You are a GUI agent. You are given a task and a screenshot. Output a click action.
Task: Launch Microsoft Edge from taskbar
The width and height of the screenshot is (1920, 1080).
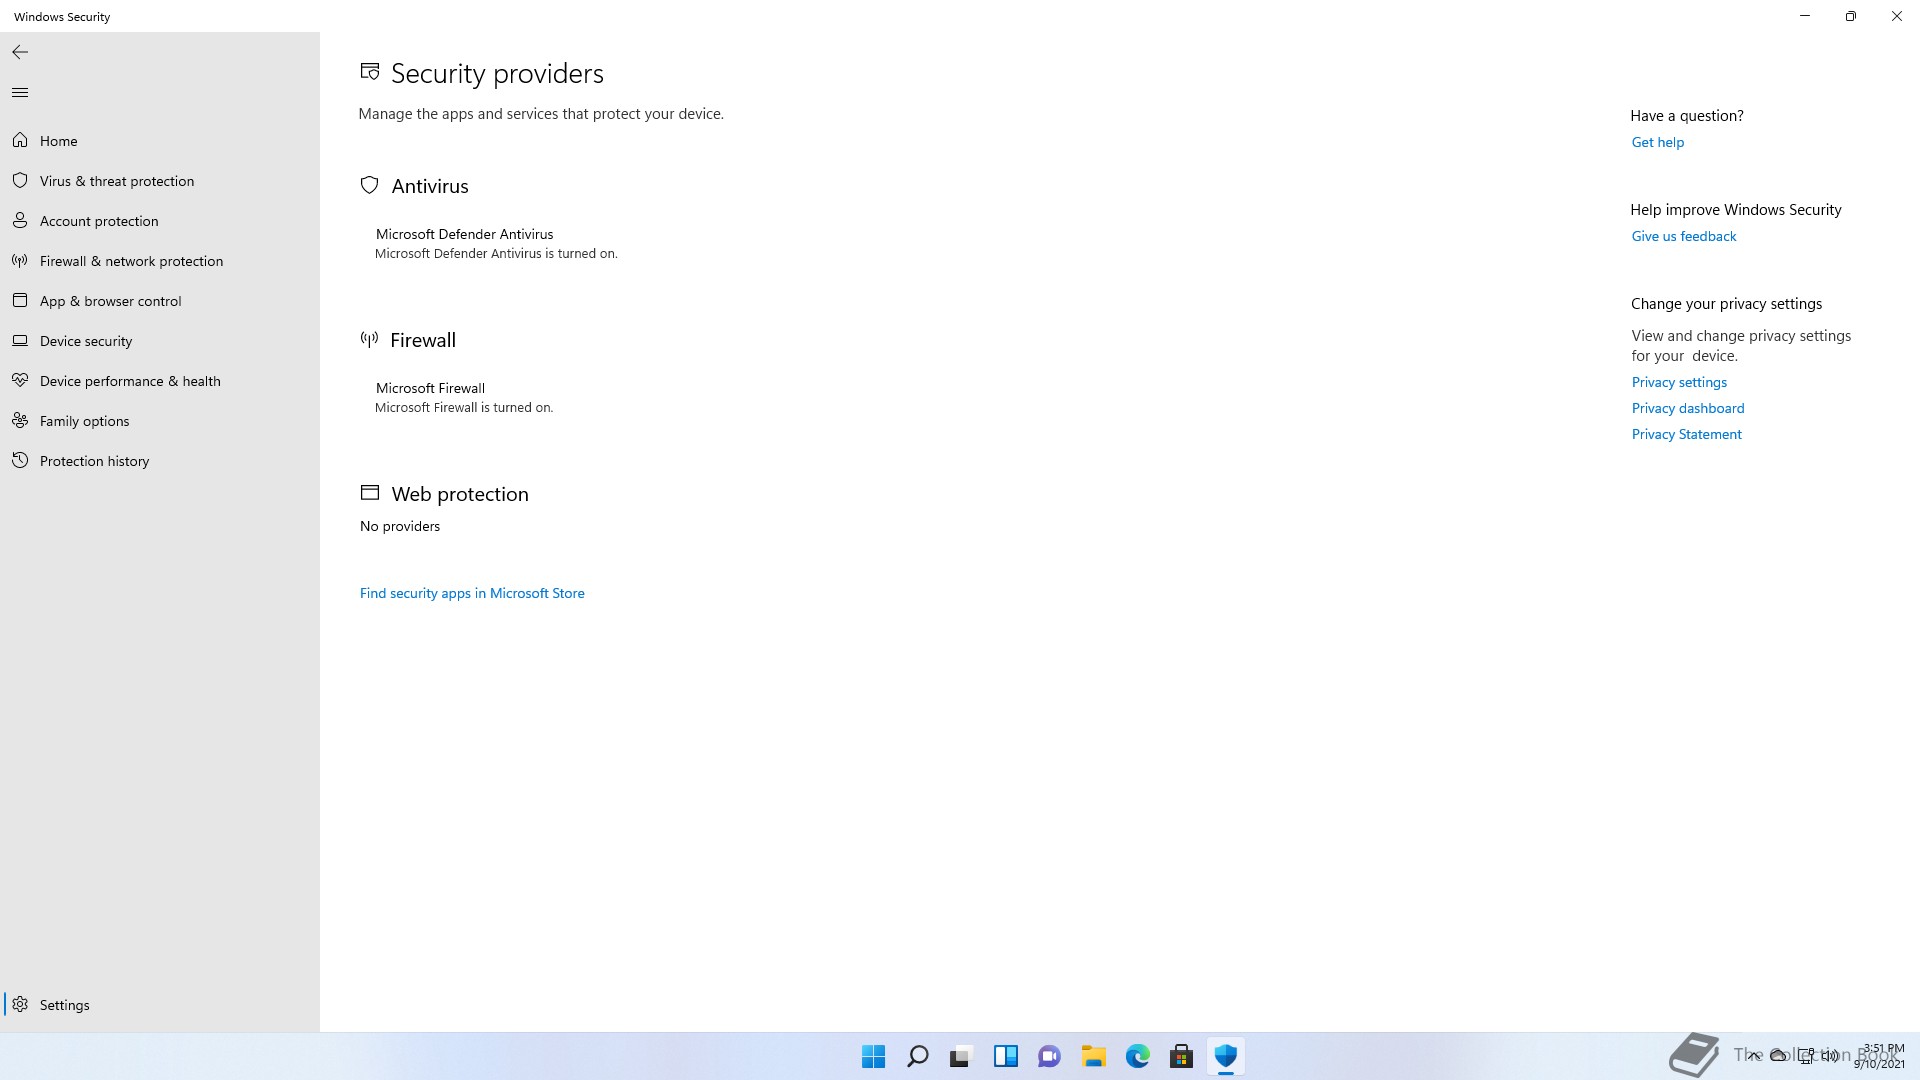tap(1137, 1056)
